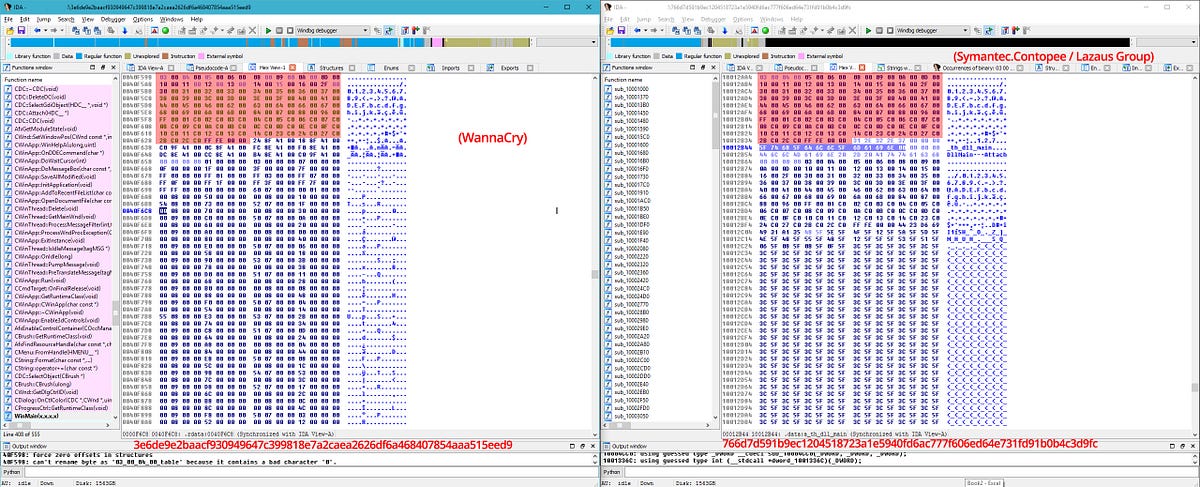
Task: Open navigation band dropdown in left IDA
Action: pyautogui.click(x=593, y=43)
